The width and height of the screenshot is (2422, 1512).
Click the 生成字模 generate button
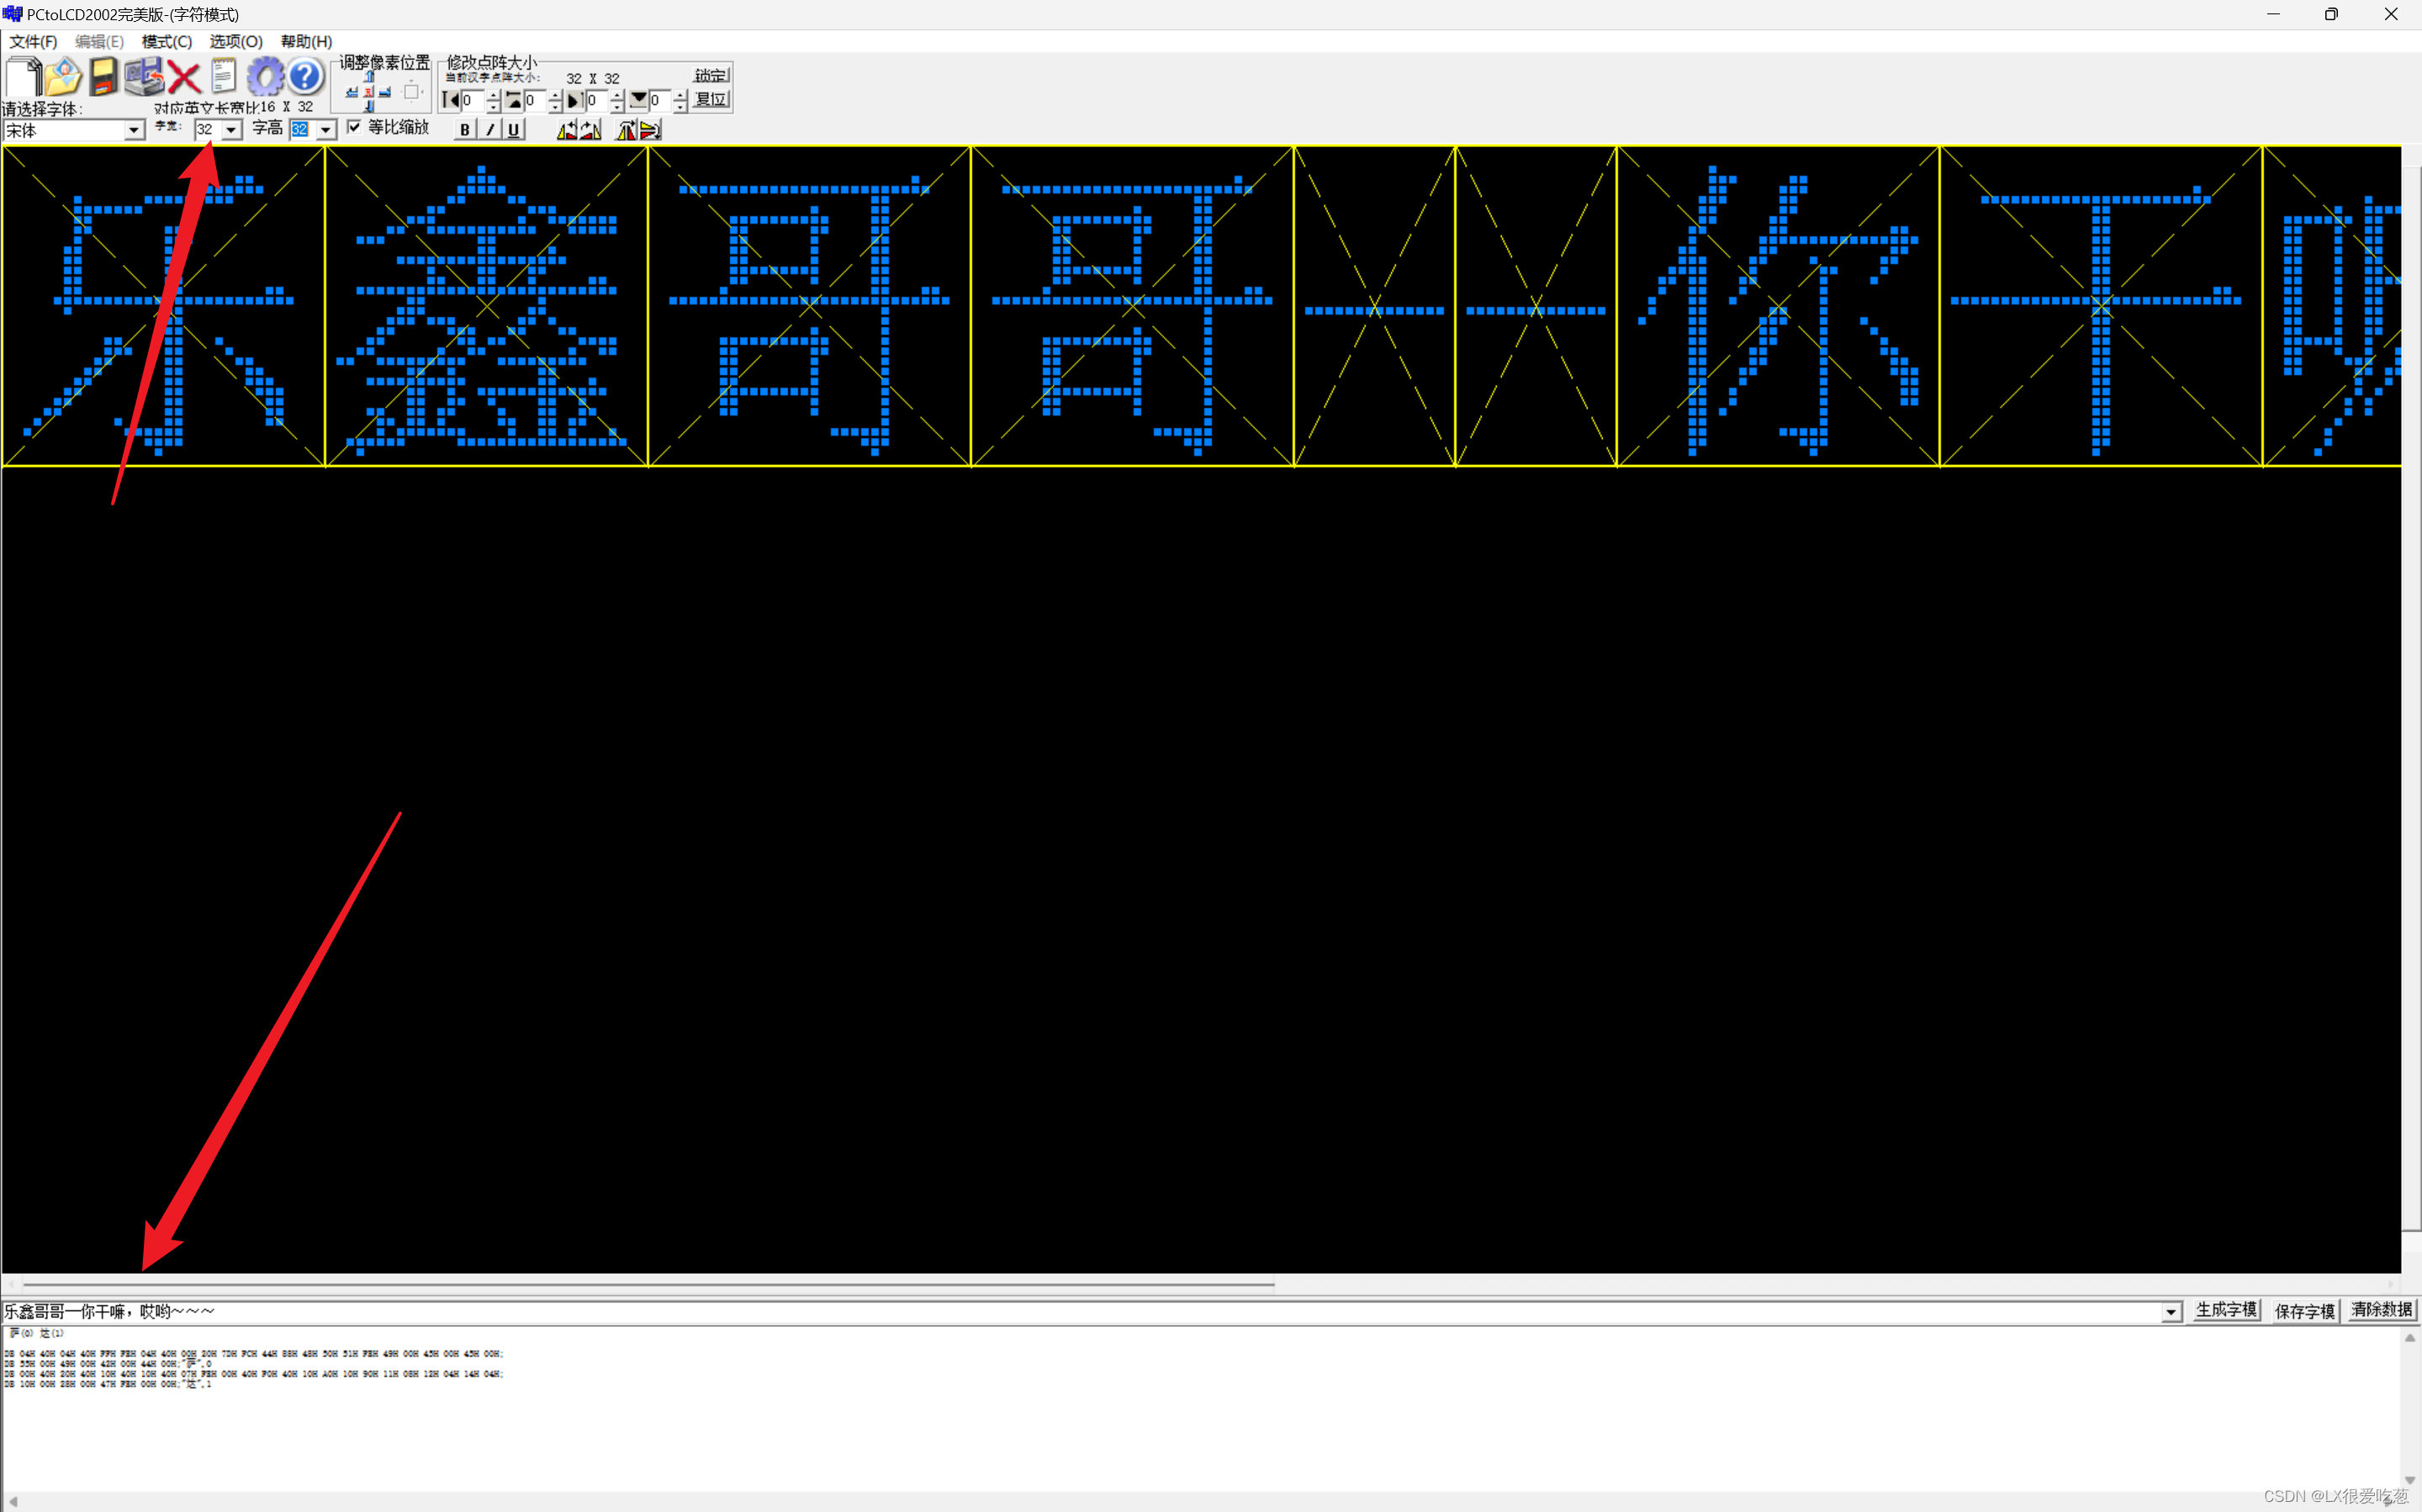coord(2226,1310)
